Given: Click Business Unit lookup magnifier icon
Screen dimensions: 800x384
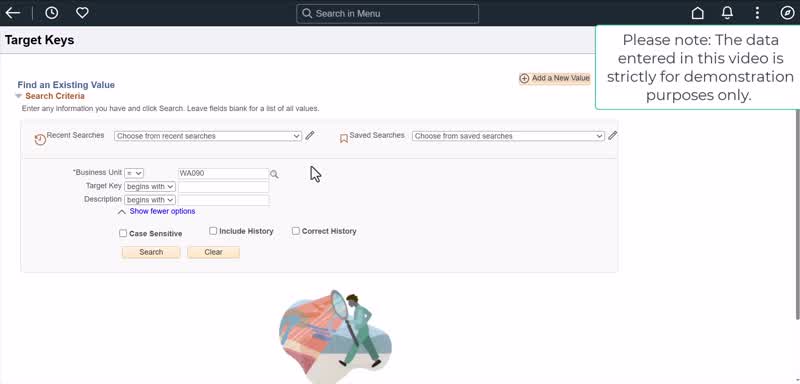Looking at the screenshot, I should pyautogui.click(x=274, y=174).
